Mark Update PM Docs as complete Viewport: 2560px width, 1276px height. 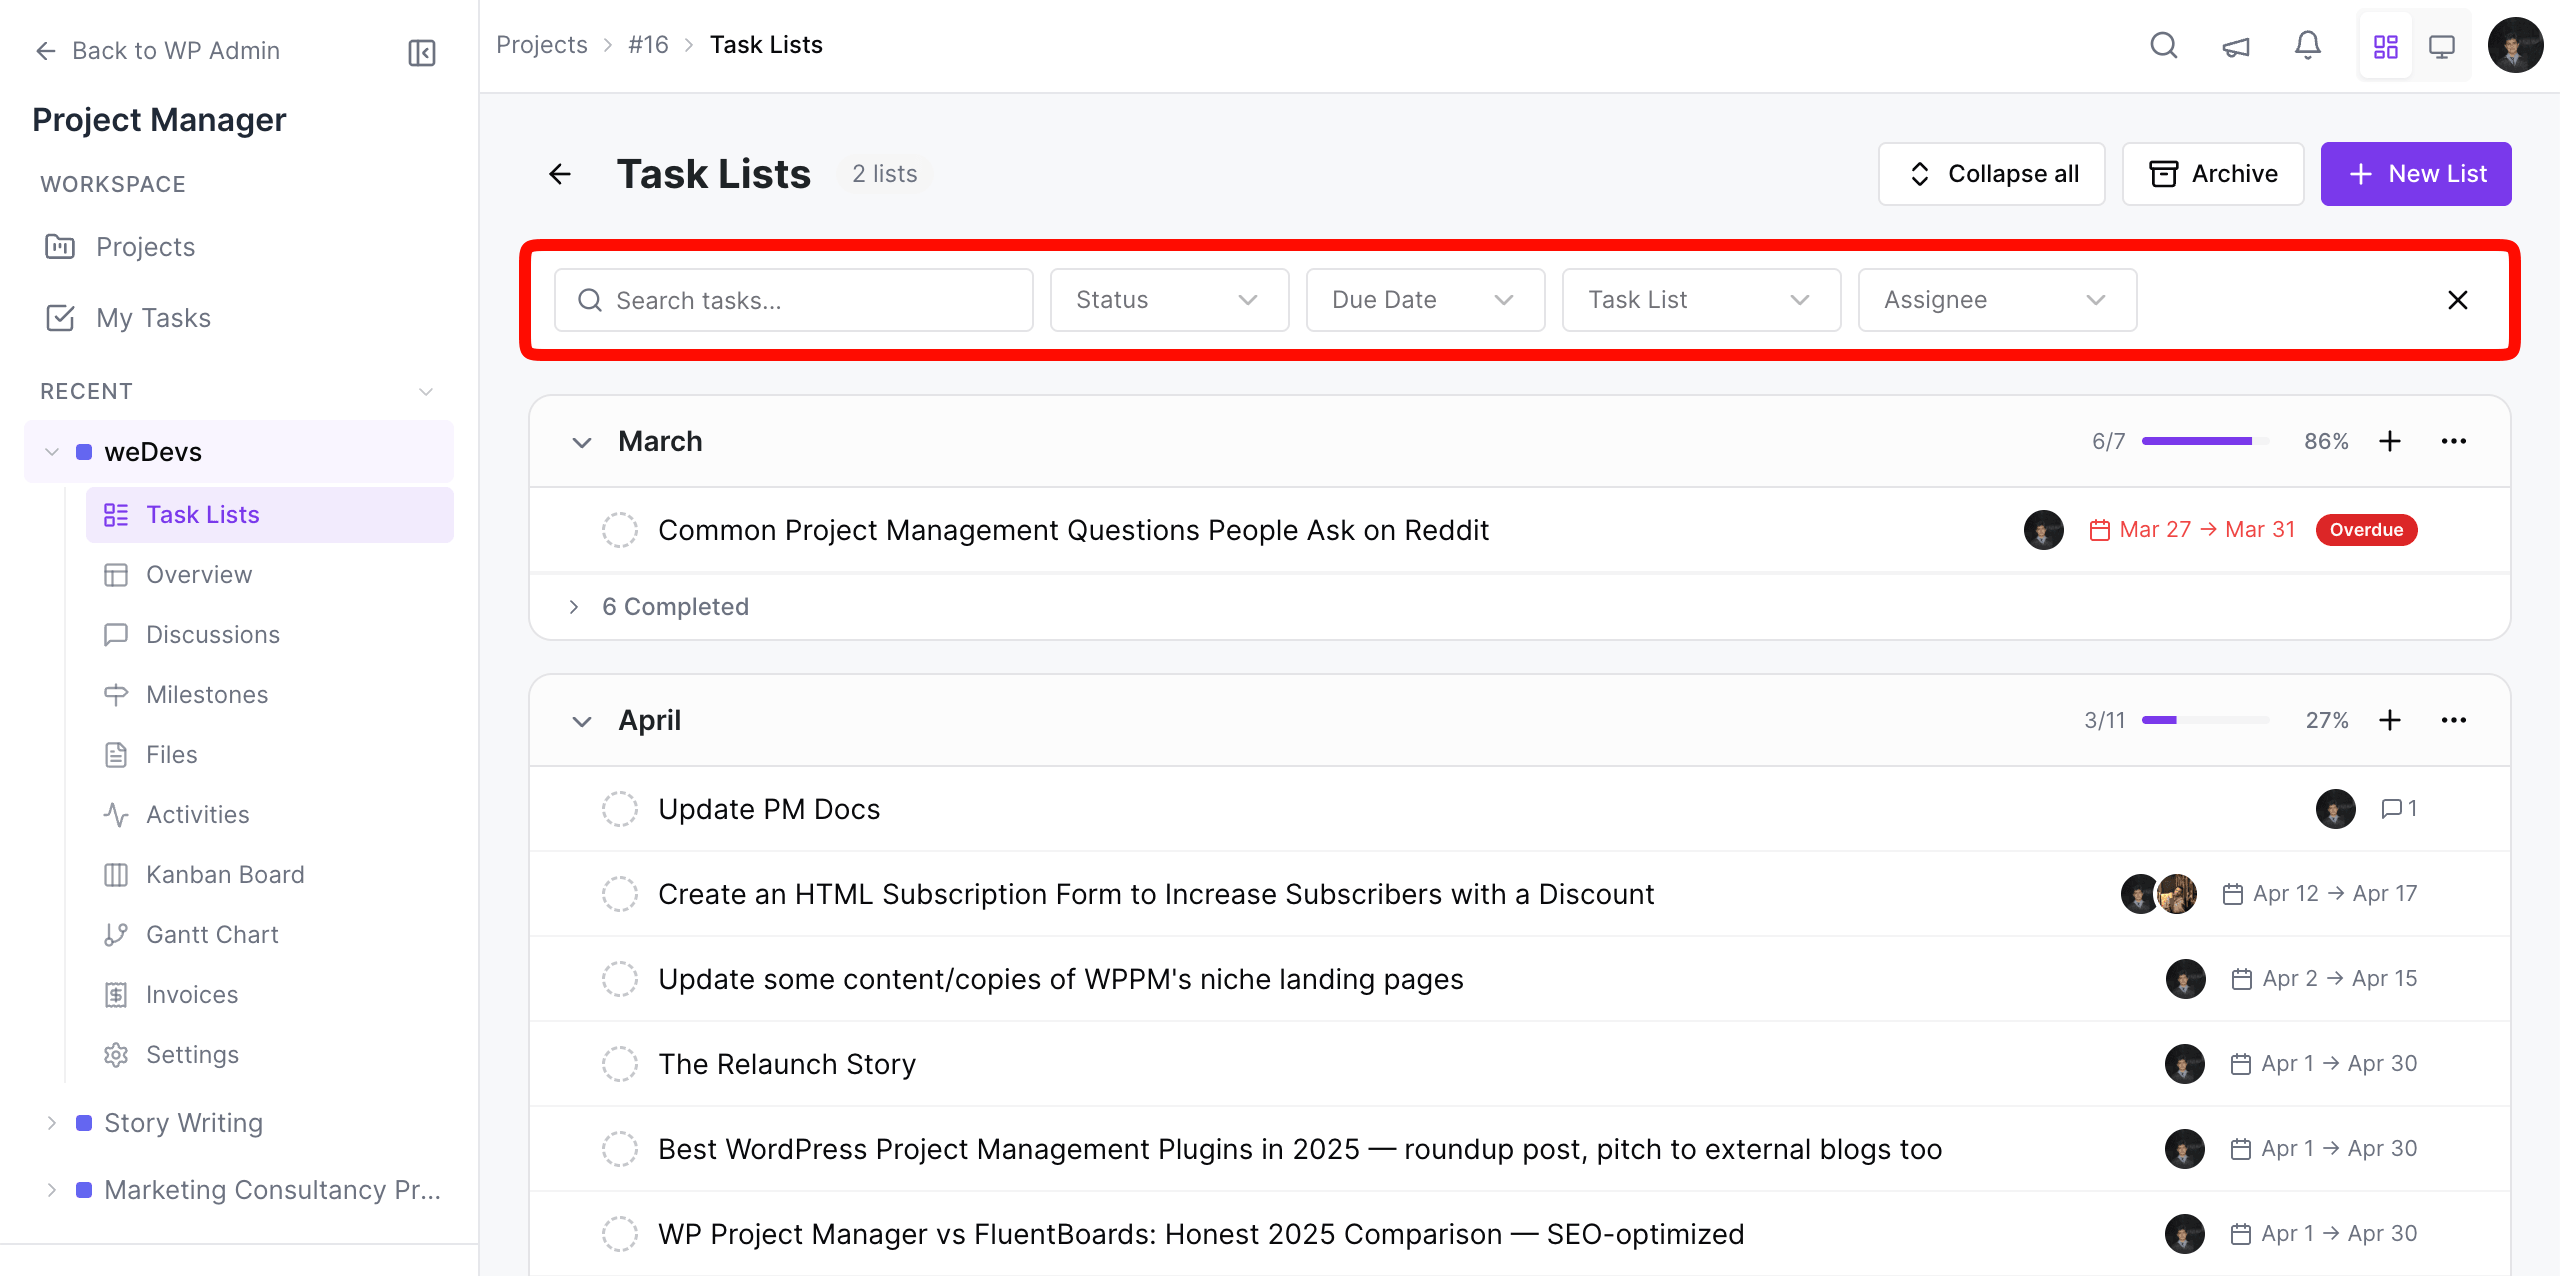620,808
